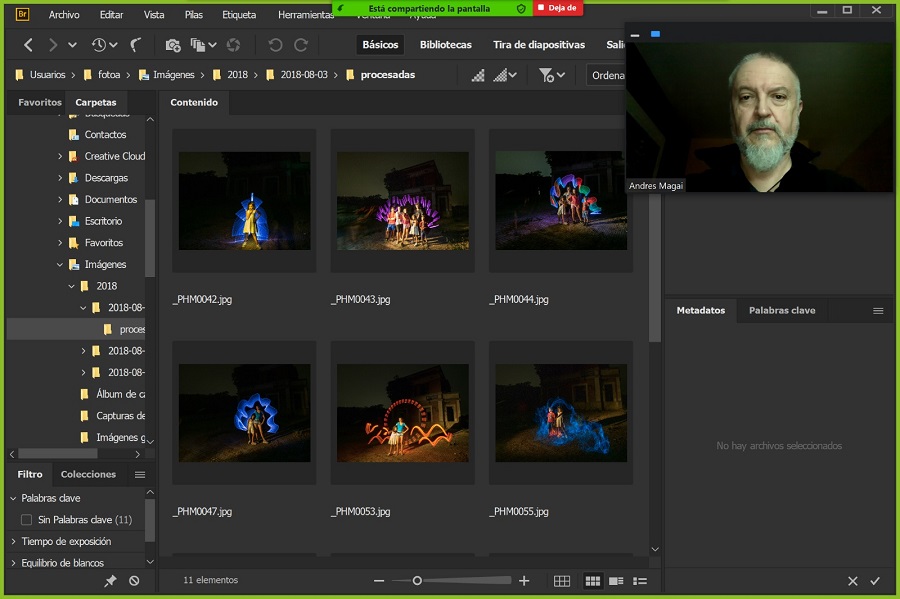Click the refine copy-stack icon
The height and width of the screenshot is (599, 900).
pos(198,45)
